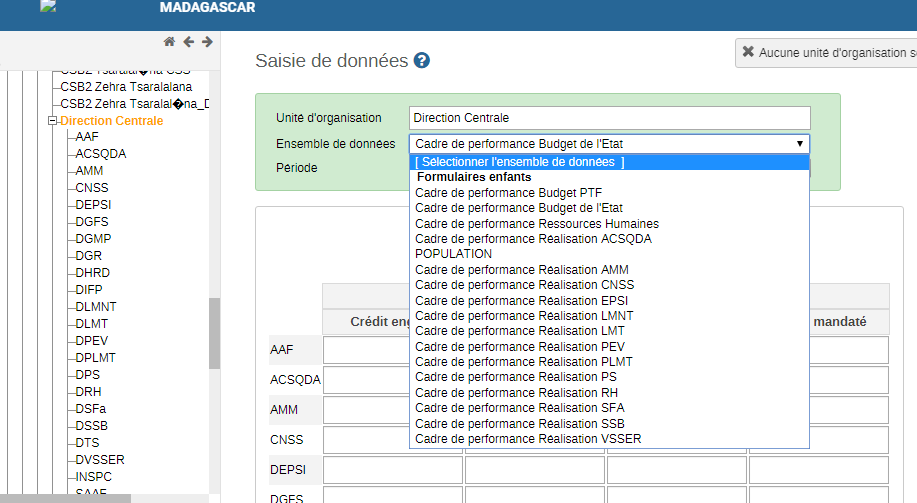Click the left arrow icon in sidebar
Viewport: 917px width, 503px height.
pyautogui.click(x=188, y=42)
